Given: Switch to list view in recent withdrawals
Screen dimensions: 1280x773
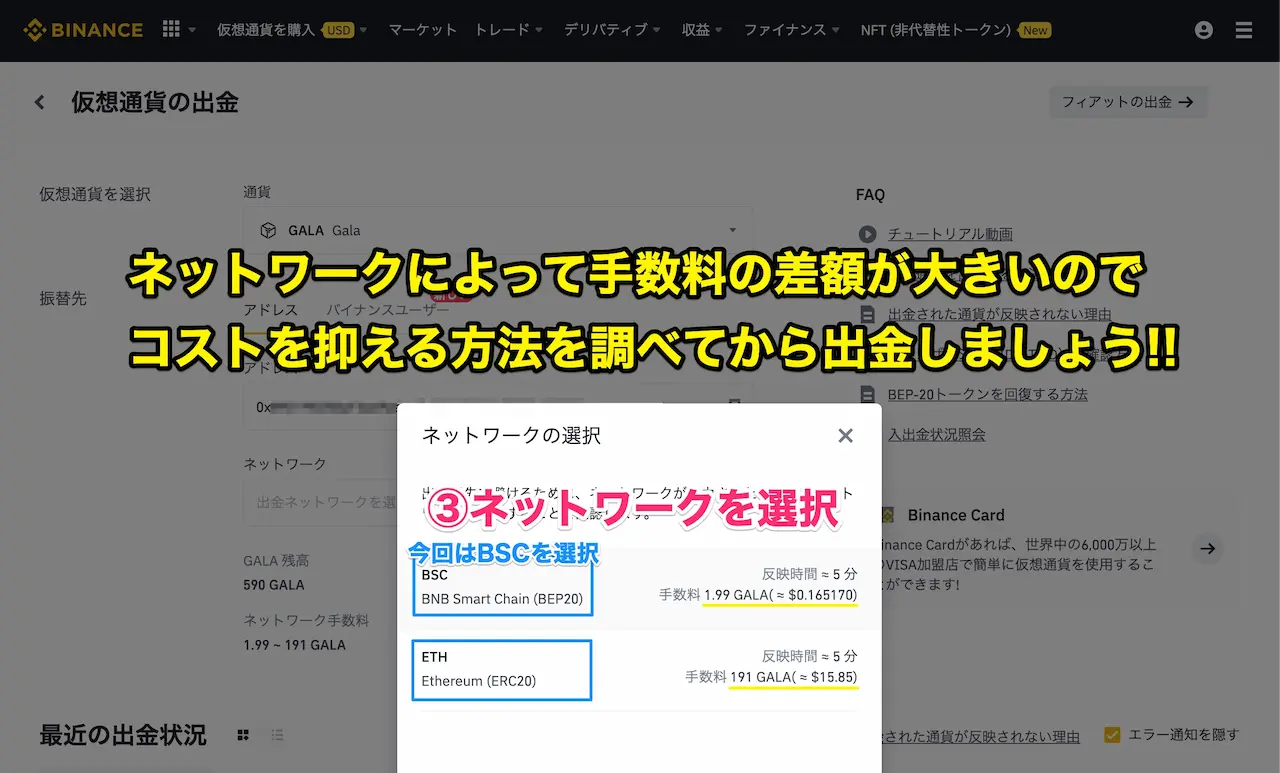Looking at the screenshot, I should [278, 735].
